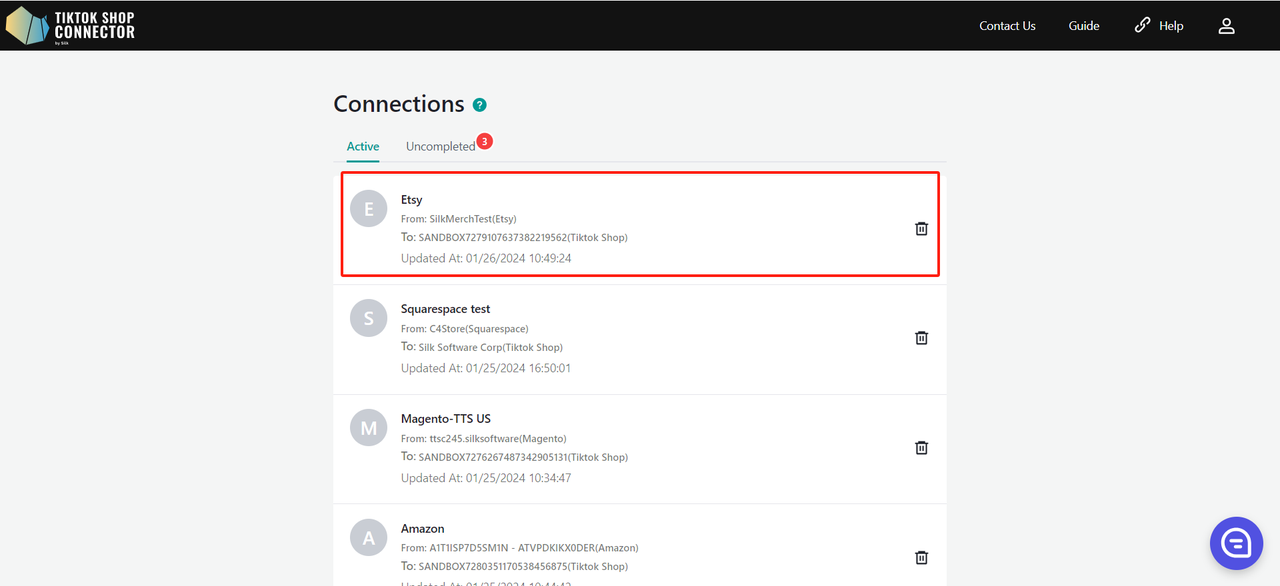Delete the Etsy connection
The width and height of the screenshot is (1280, 586).
922,228
